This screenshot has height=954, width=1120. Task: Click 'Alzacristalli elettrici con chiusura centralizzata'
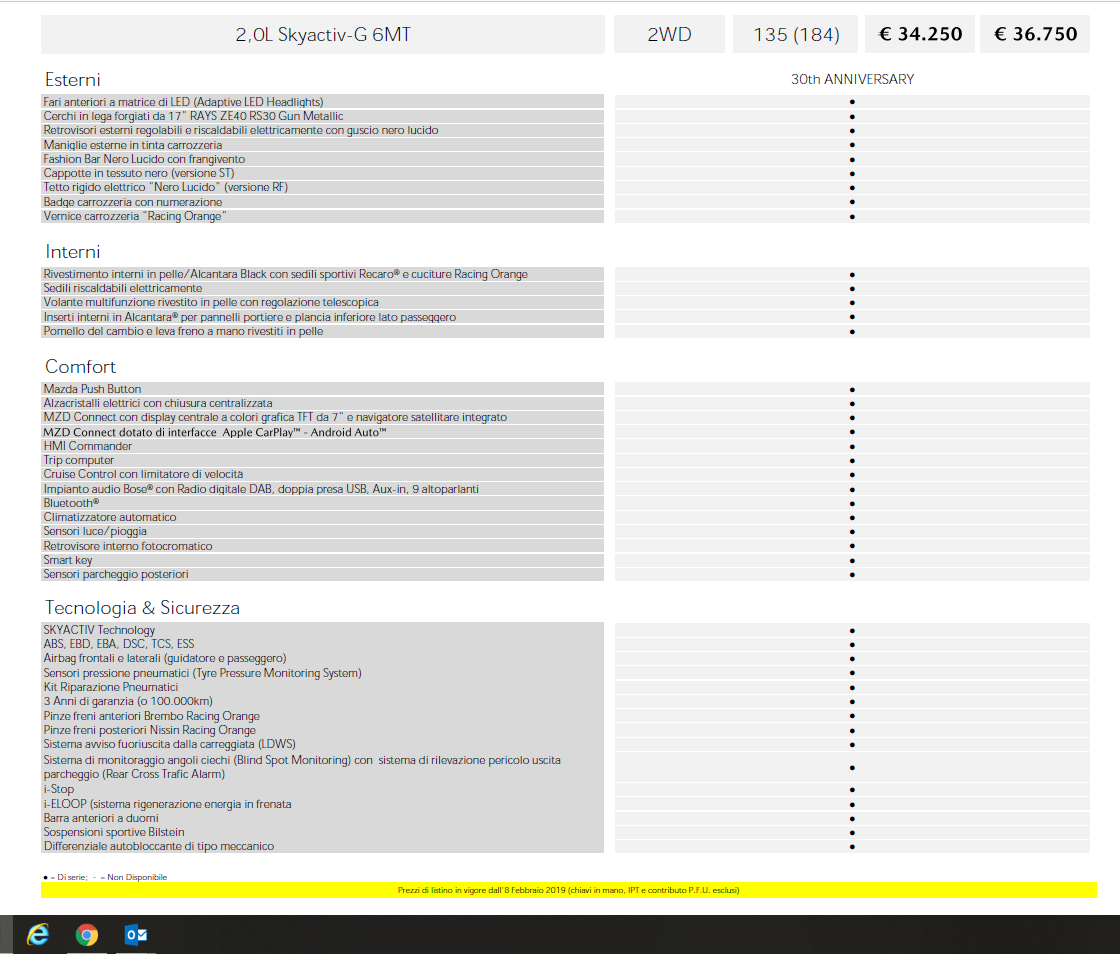pos(322,403)
